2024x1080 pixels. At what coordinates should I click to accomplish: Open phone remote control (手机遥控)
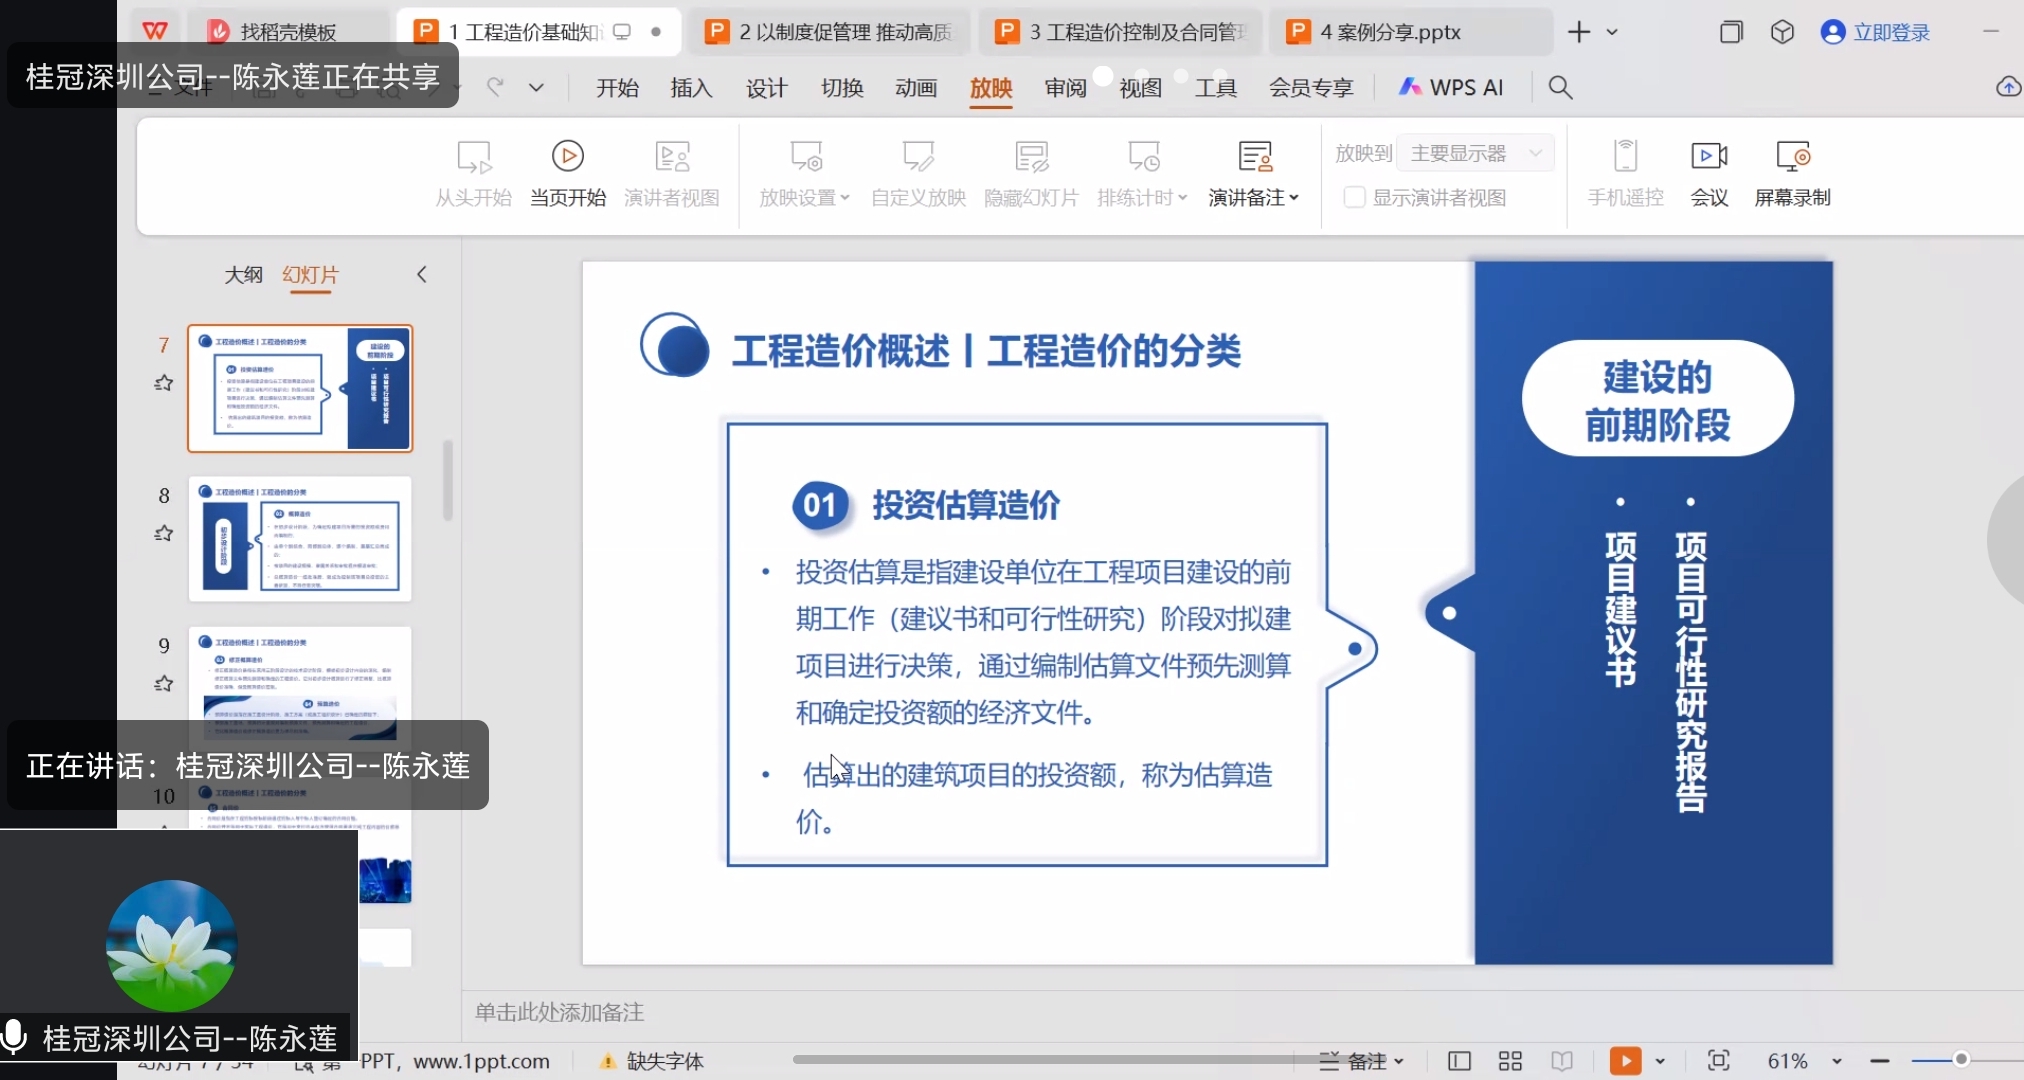[1626, 174]
